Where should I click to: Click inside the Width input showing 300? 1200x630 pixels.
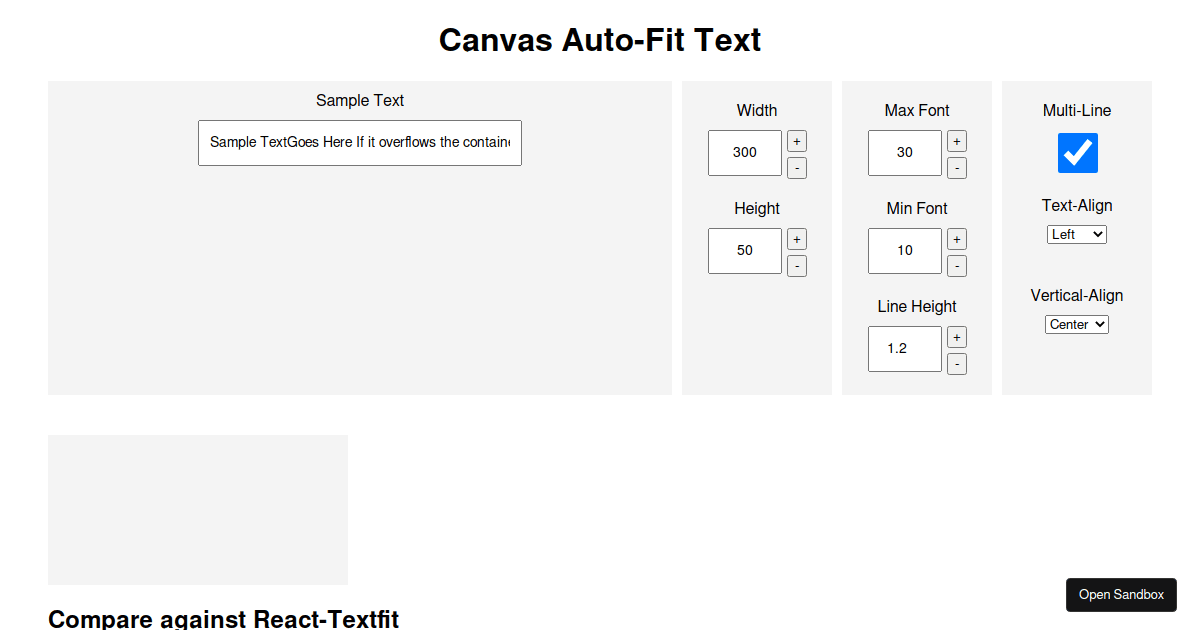[744, 152]
